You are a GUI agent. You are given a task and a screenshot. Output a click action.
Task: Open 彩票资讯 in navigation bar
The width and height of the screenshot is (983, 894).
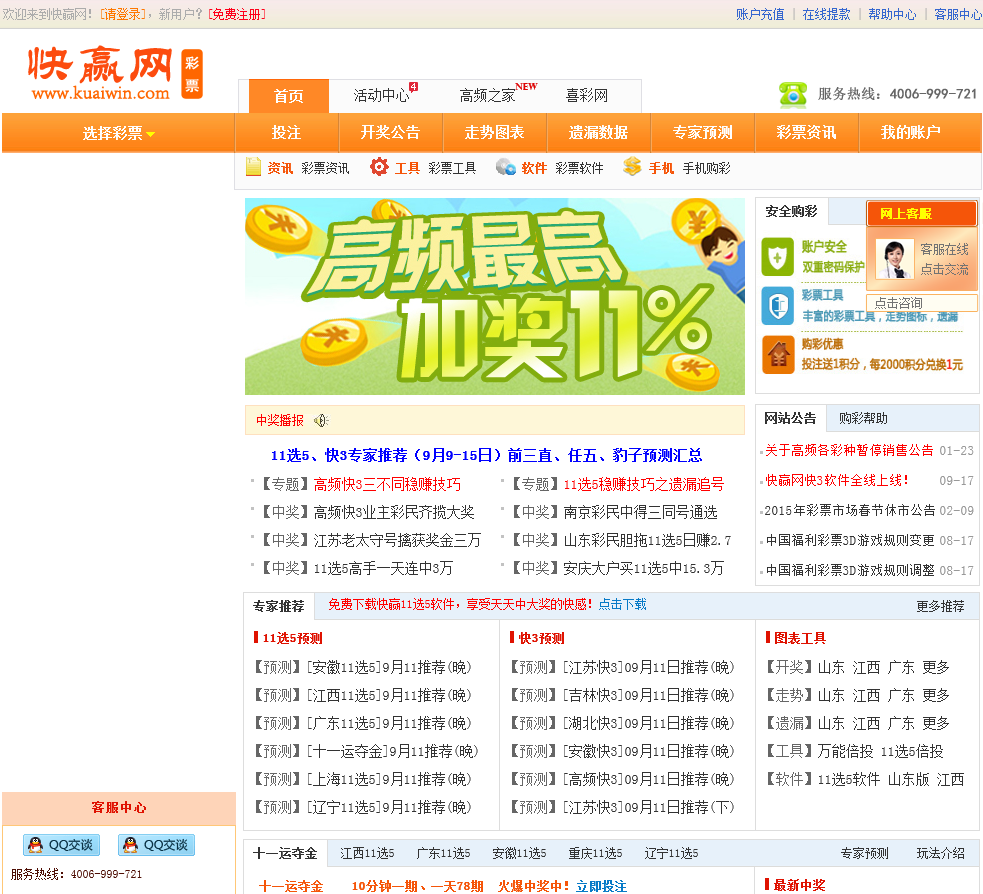807,132
